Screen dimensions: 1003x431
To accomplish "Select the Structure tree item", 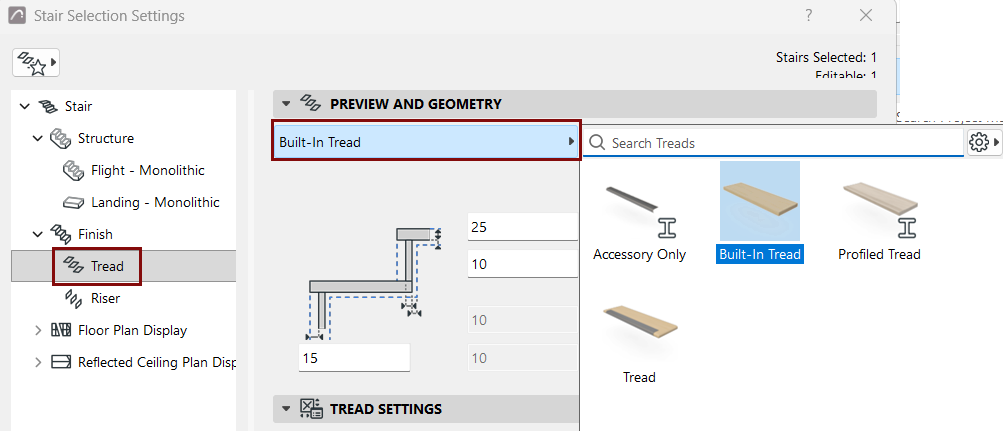I will pos(106,138).
